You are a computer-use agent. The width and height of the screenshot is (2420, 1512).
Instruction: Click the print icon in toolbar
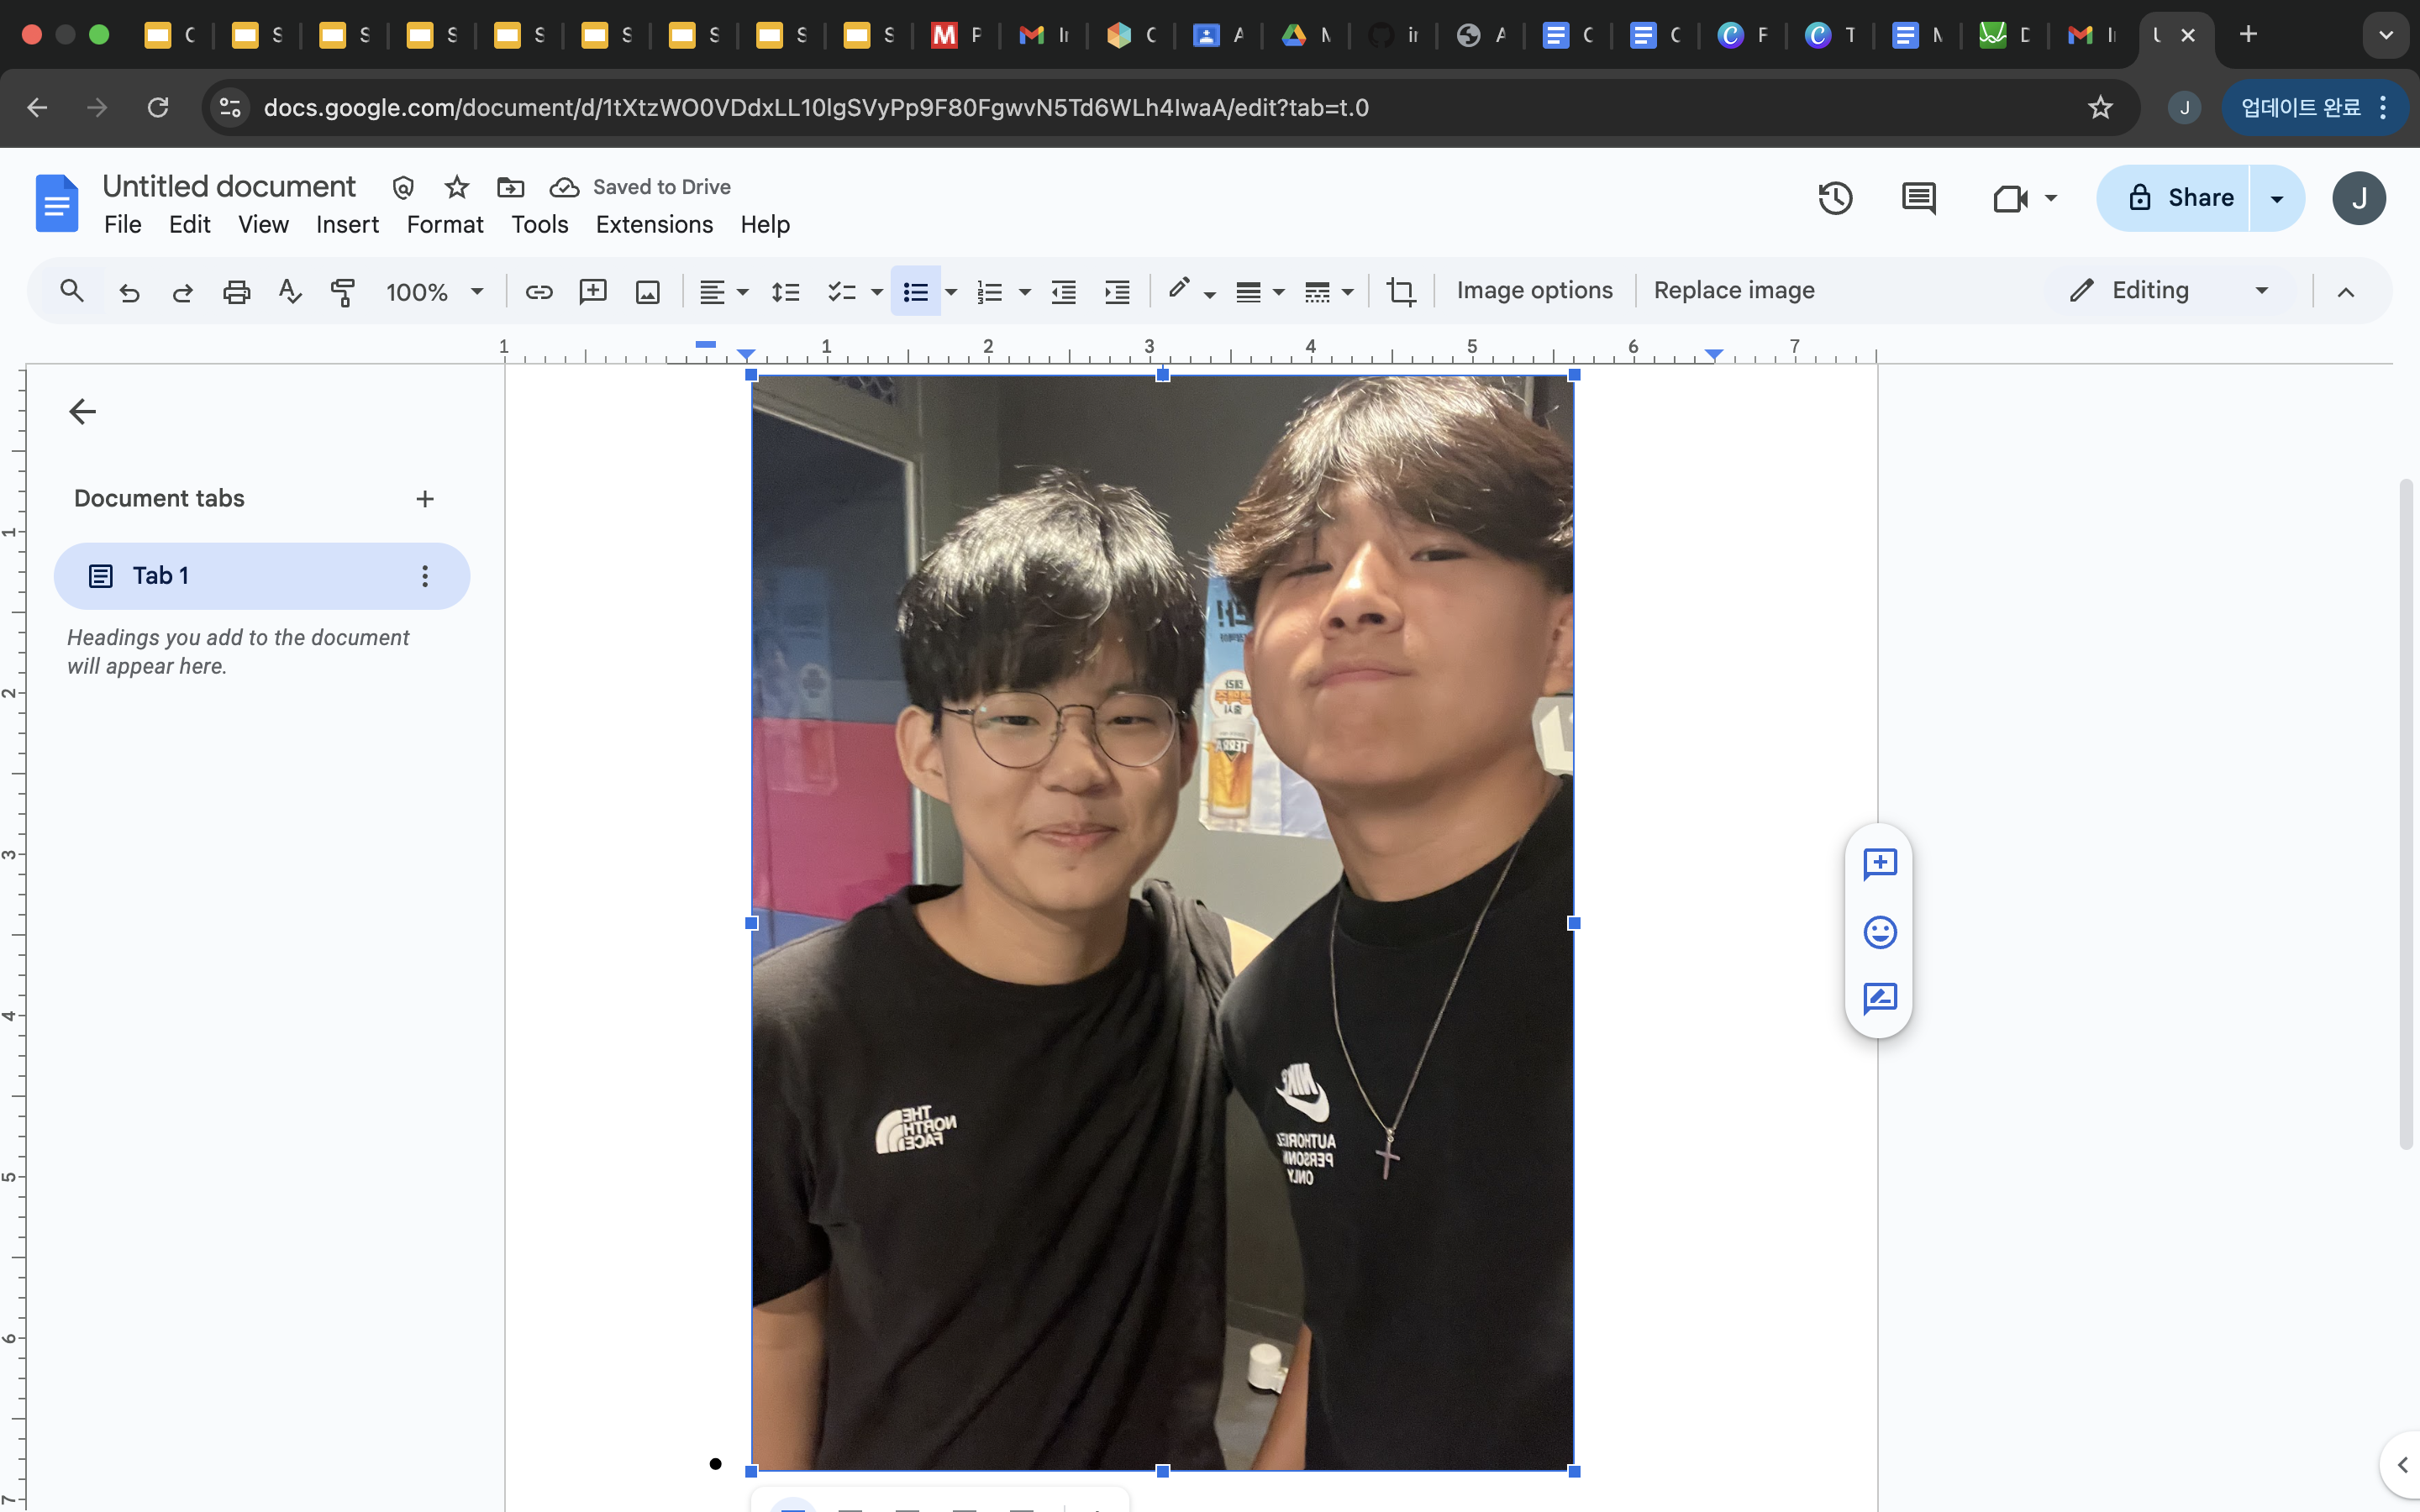[x=236, y=291]
